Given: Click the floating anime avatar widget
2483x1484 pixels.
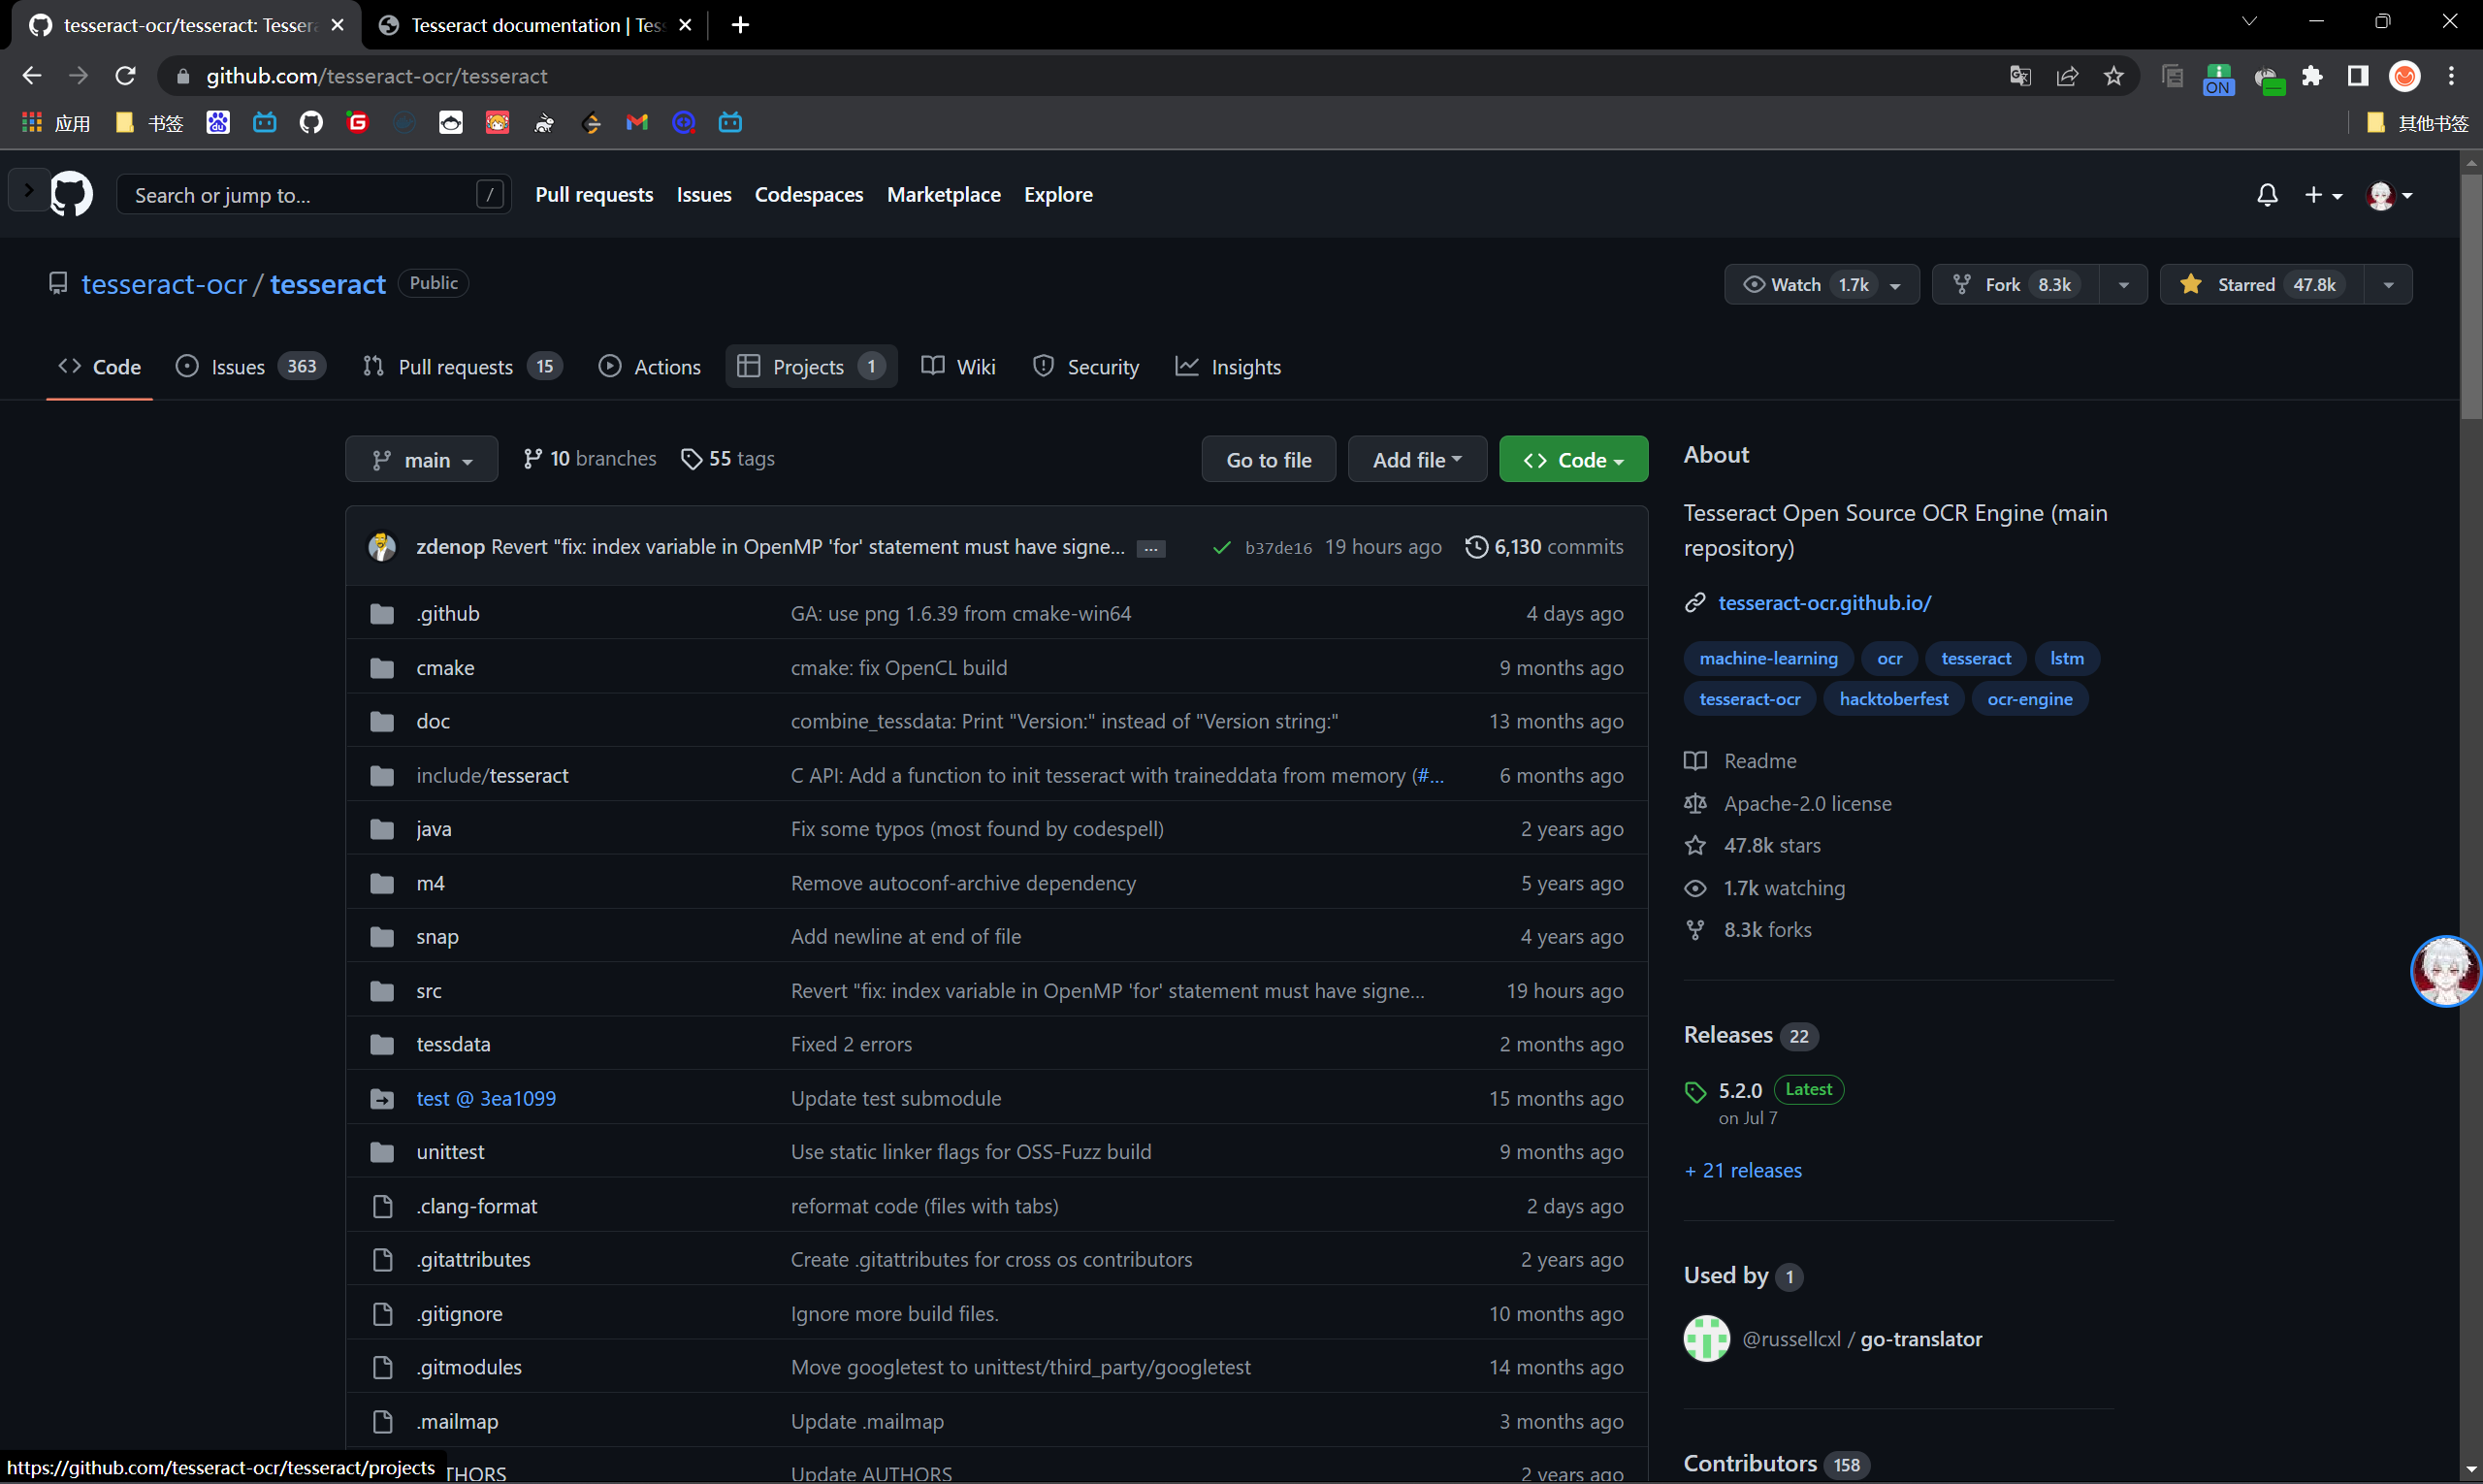Looking at the screenshot, I should click(x=2445, y=971).
